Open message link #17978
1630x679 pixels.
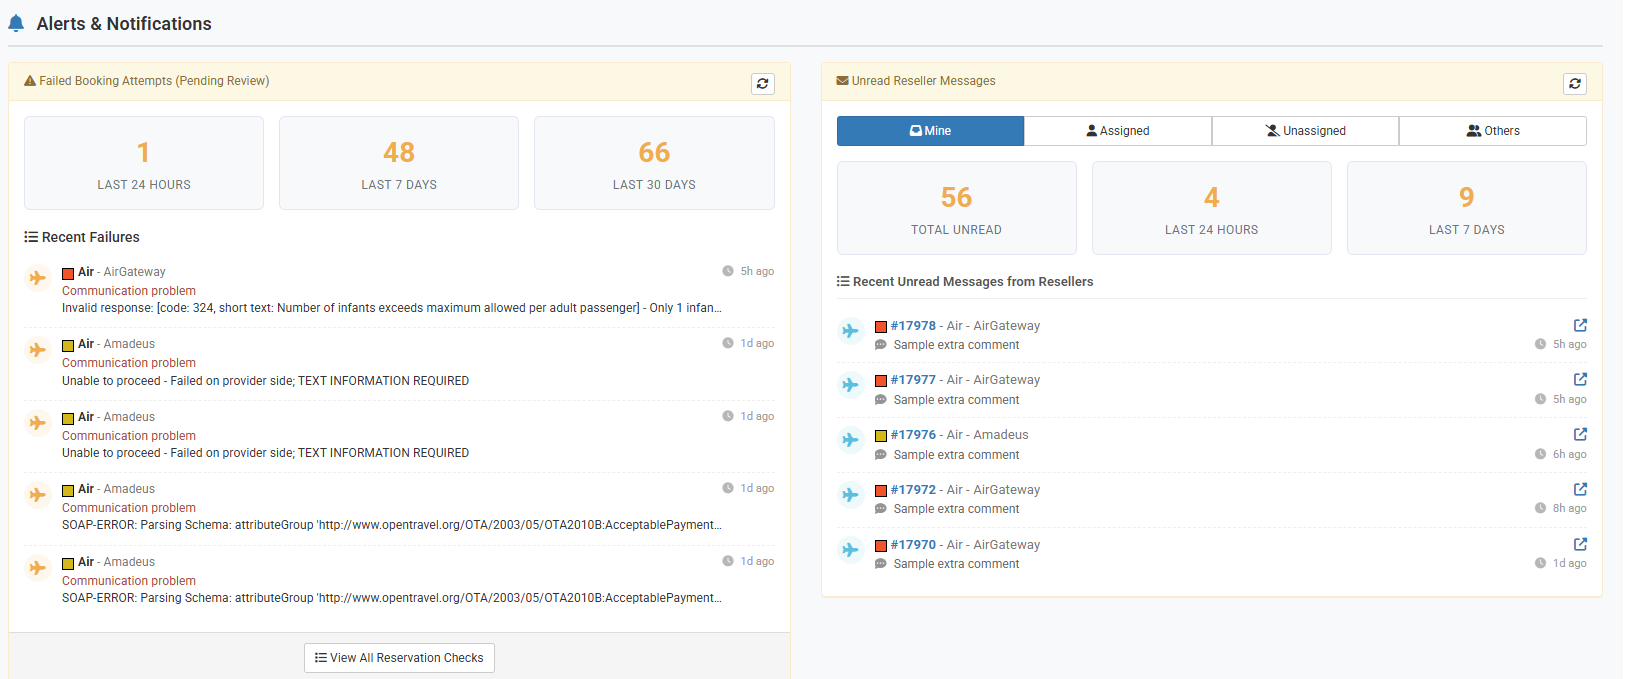pos(913,326)
